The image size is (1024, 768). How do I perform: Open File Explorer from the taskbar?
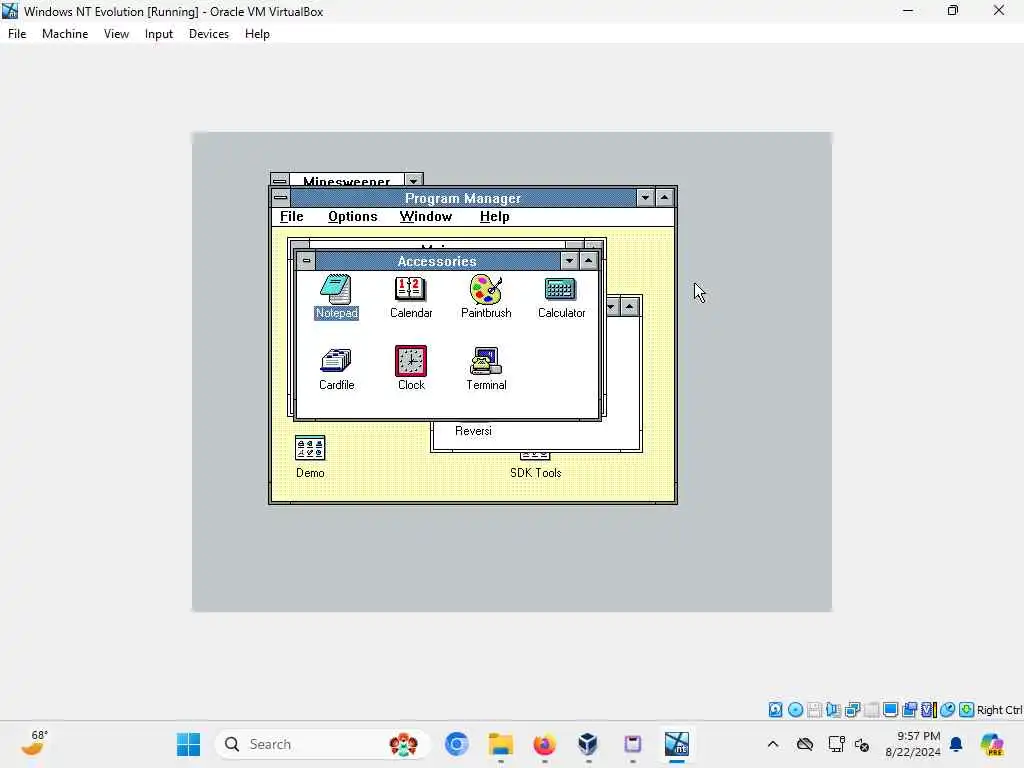point(501,744)
